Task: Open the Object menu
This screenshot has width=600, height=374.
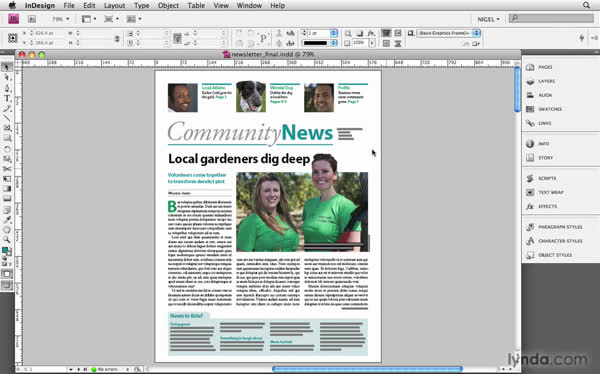Action: click(168, 5)
